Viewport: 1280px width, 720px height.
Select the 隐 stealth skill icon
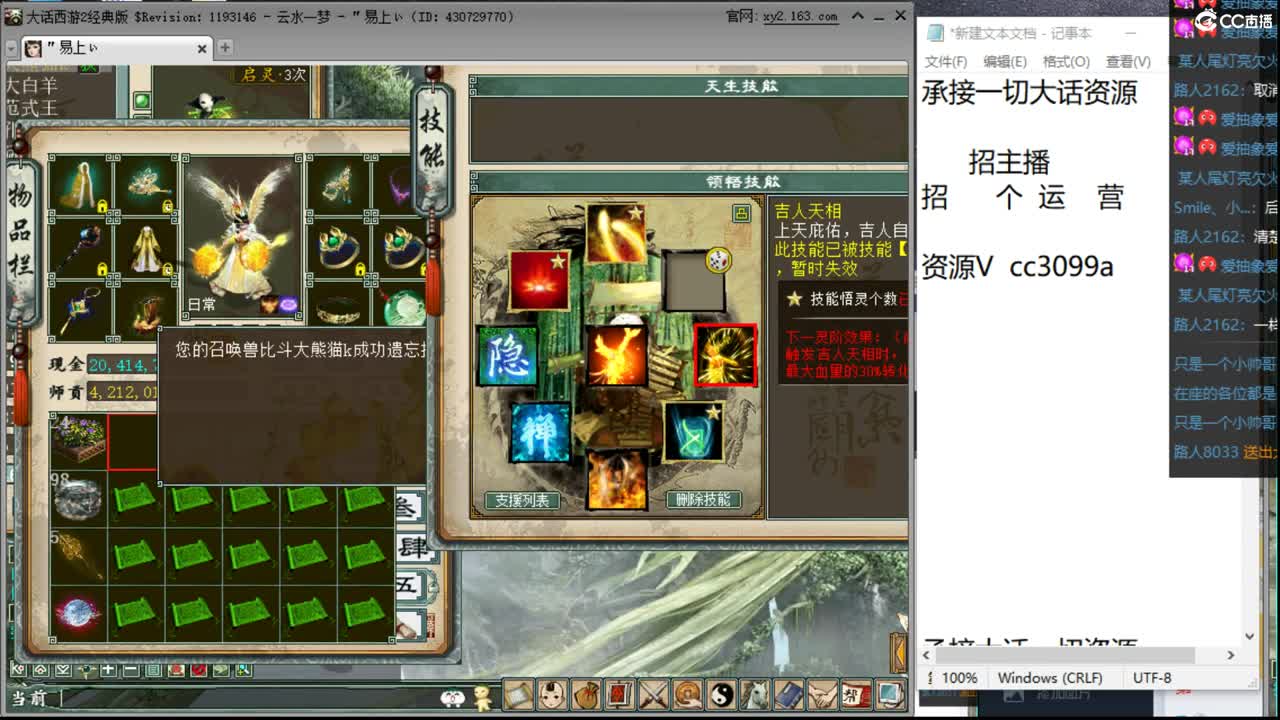point(507,356)
